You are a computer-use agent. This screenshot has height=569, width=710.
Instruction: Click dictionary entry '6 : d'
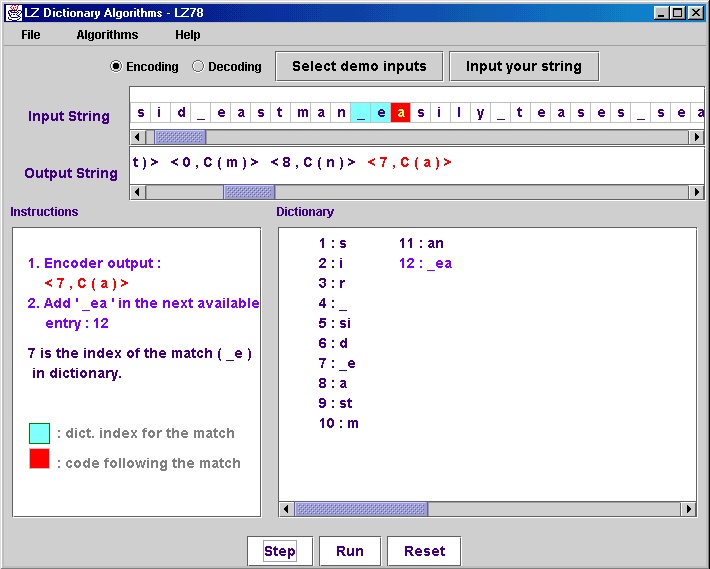pyautogui.click(x=333, y=343)
